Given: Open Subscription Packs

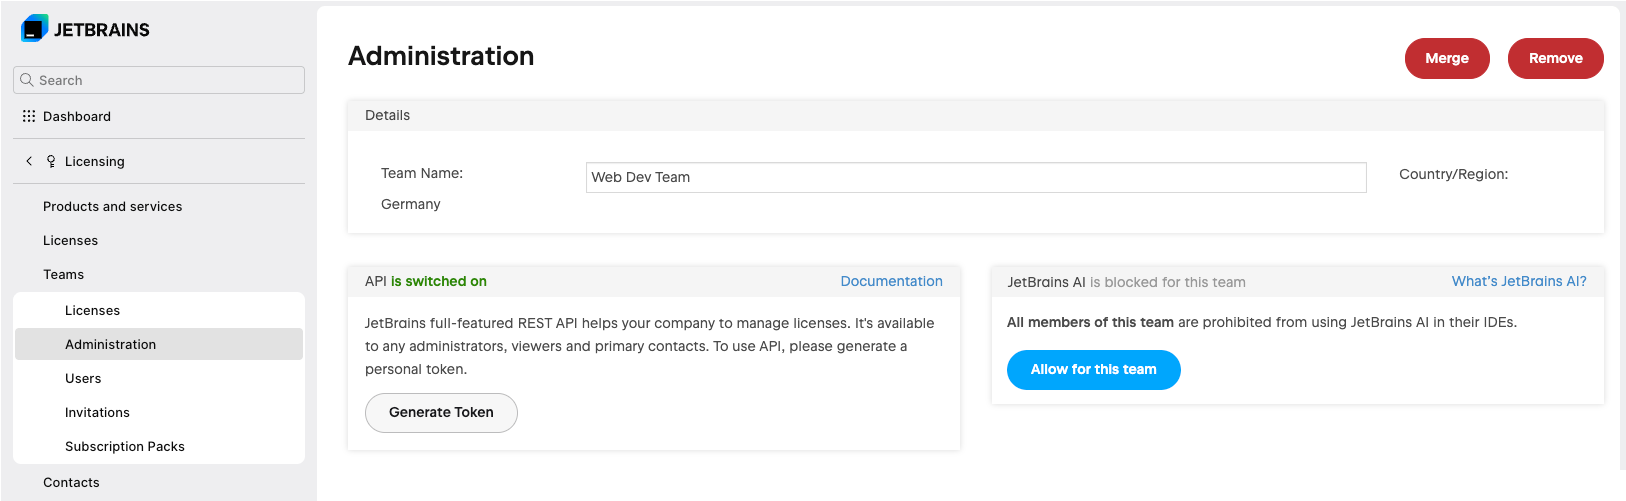Looking at the screenshot, I should [x=125, y=446].
